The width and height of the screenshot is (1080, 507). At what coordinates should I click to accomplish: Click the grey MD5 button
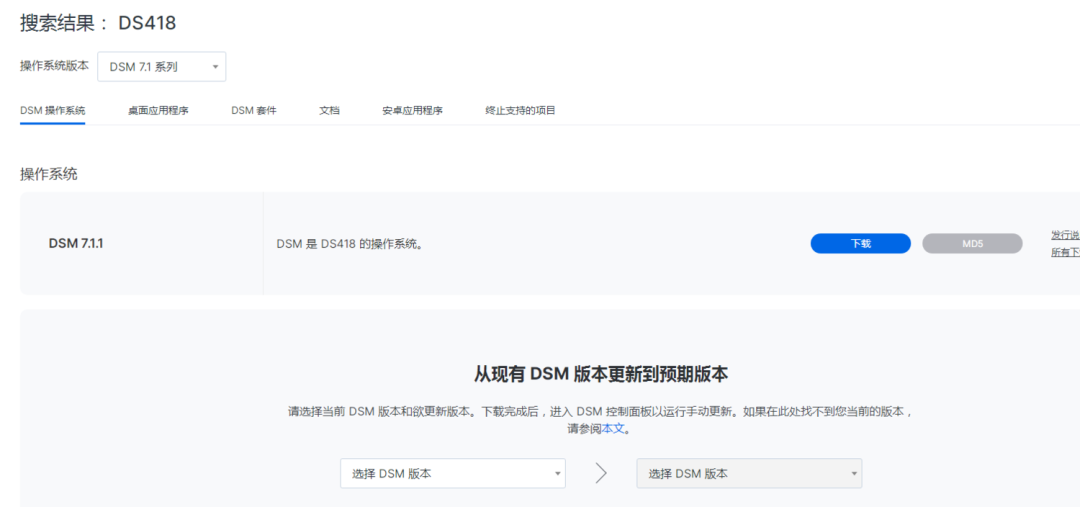click(972, 244)
